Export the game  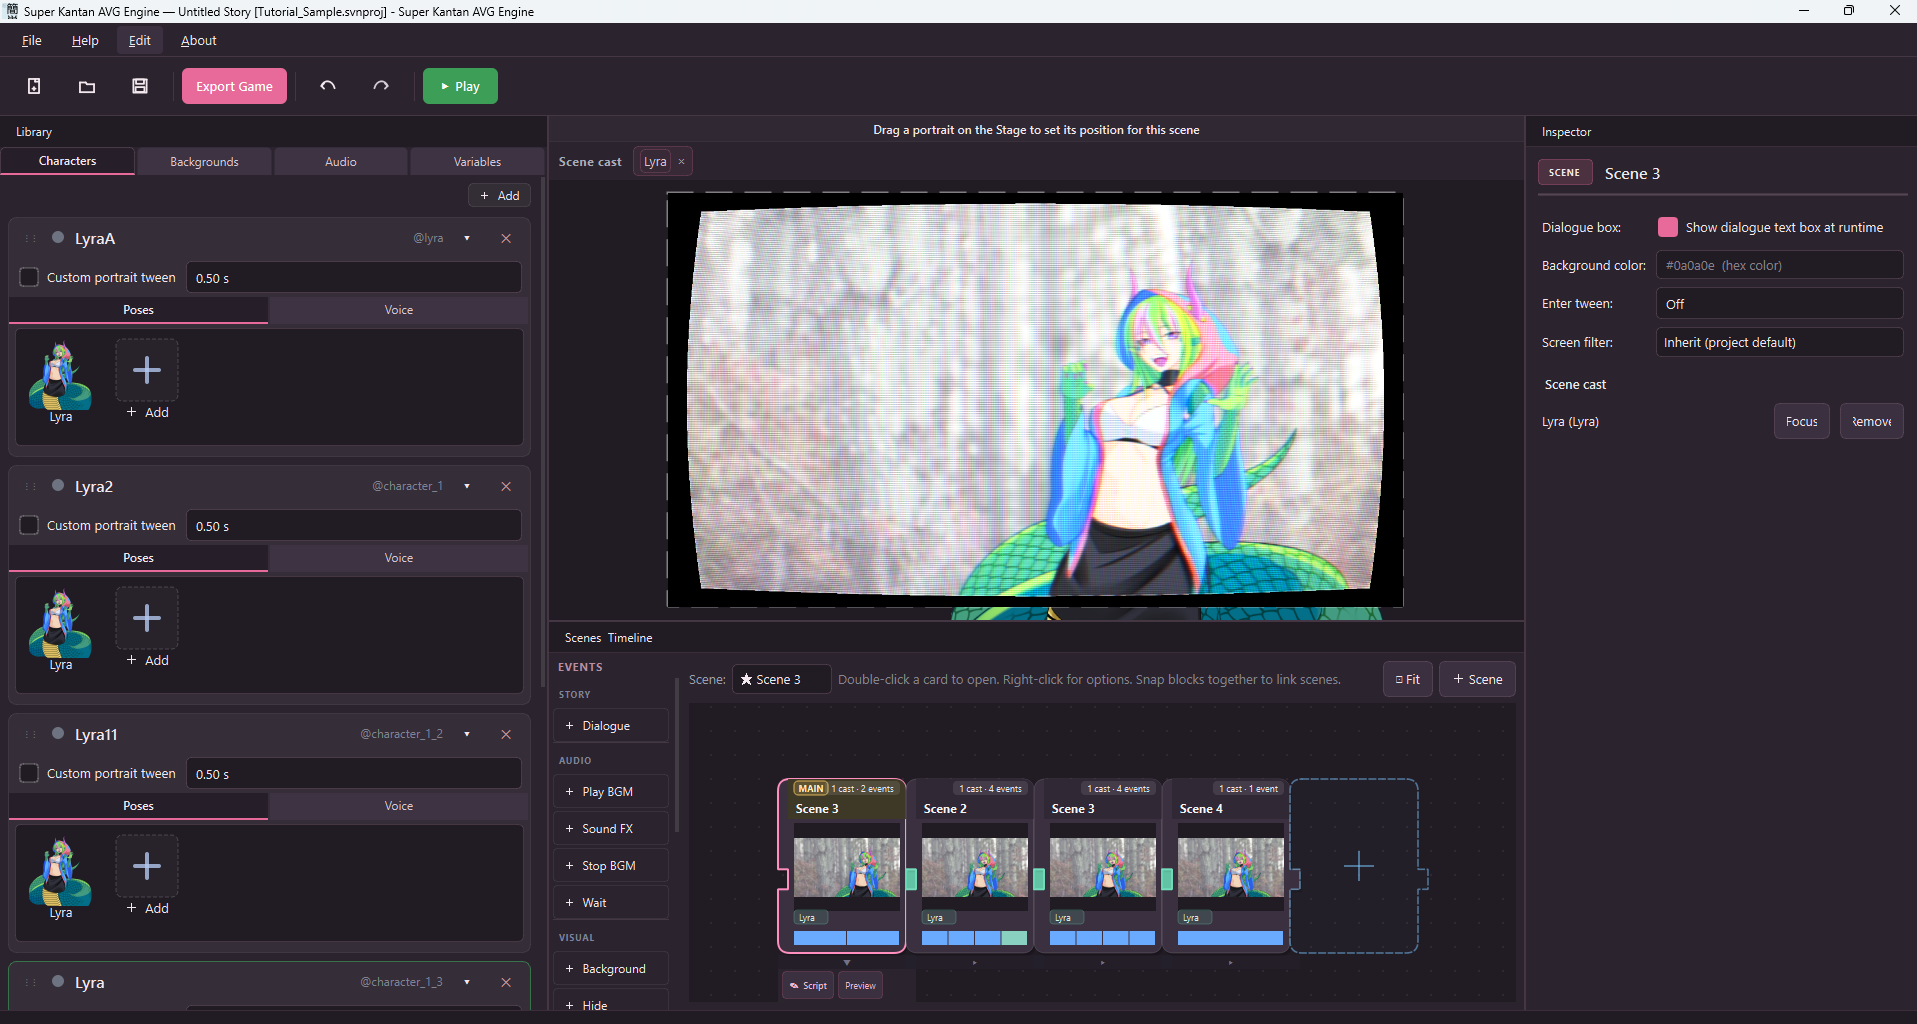(x=234, y=86)
